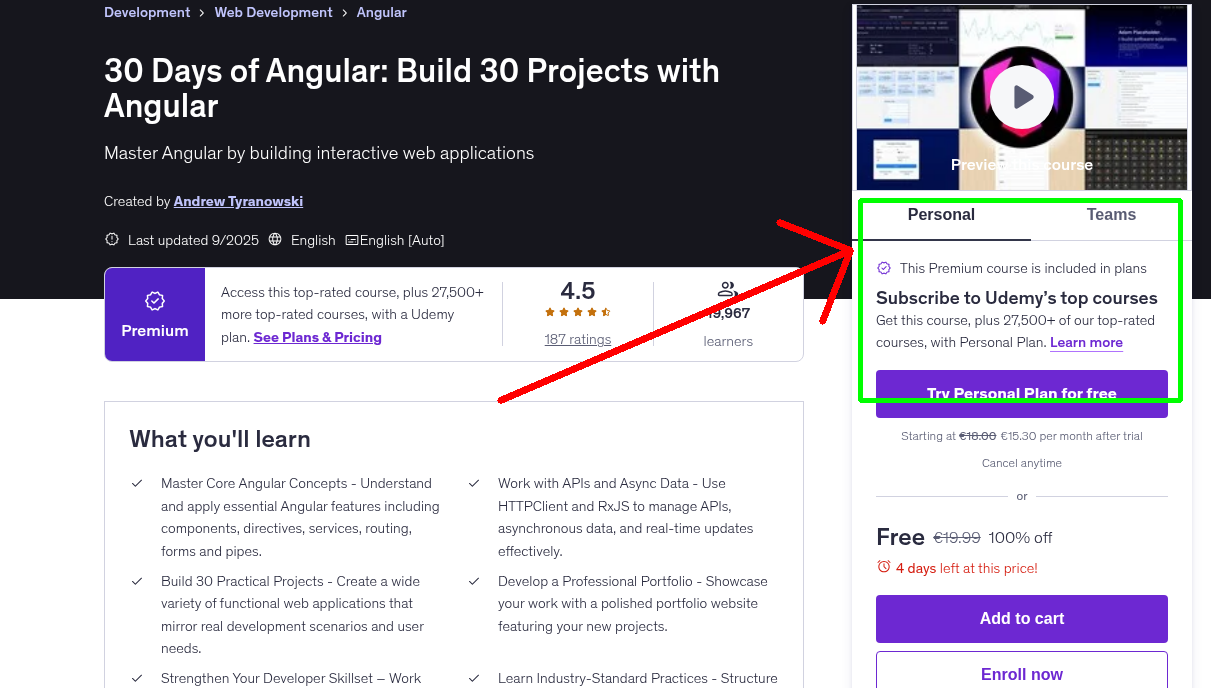Click the 'Last updated 9/2025' text
The width and height of the screenshot is (1211, 688).
pyautogui.click(x=193, y=240)
